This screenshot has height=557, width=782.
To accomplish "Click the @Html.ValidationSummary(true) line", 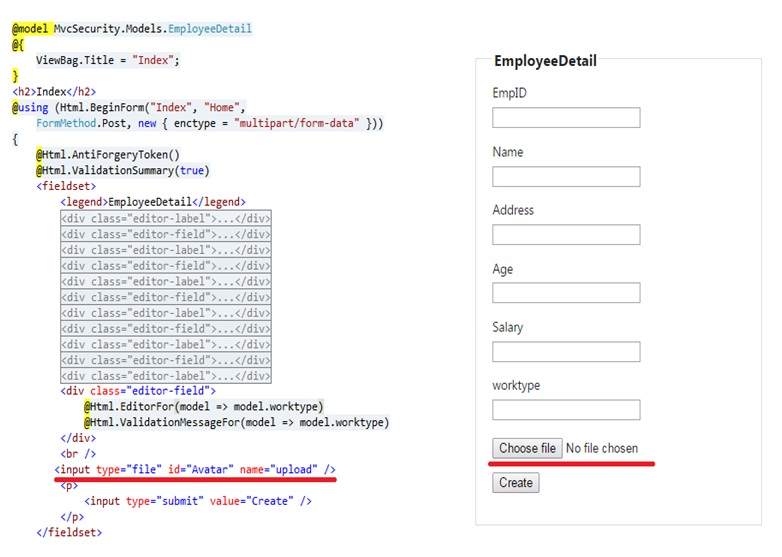I will [x=123, y=171].
